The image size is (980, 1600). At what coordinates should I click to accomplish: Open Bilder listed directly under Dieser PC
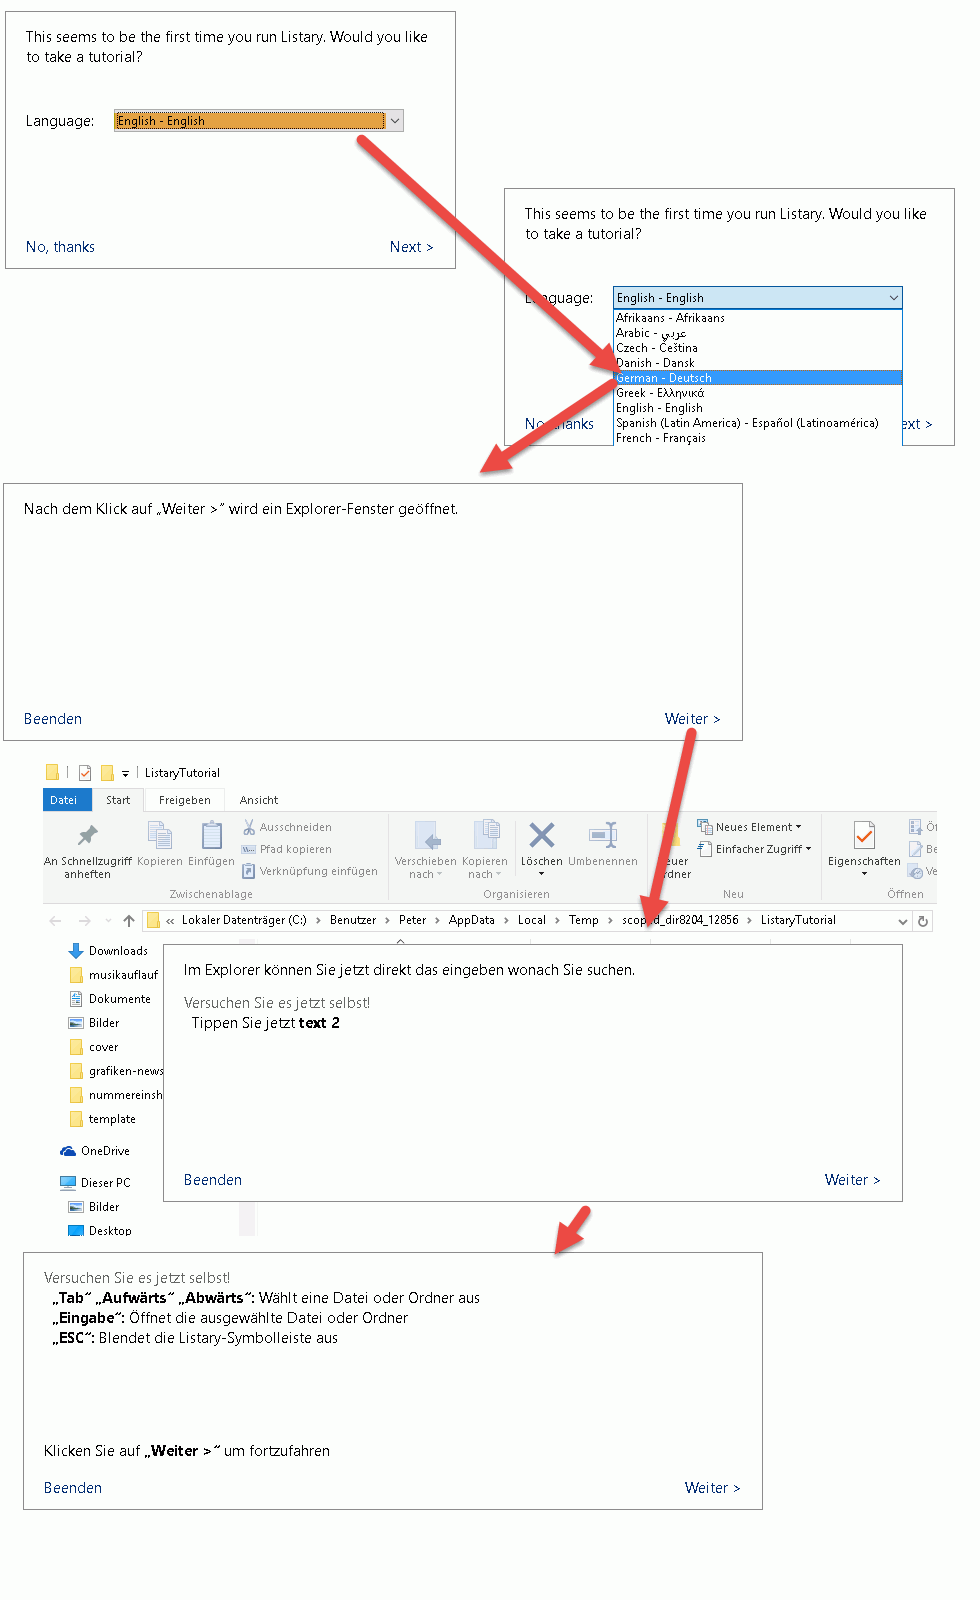(94, 1207)
